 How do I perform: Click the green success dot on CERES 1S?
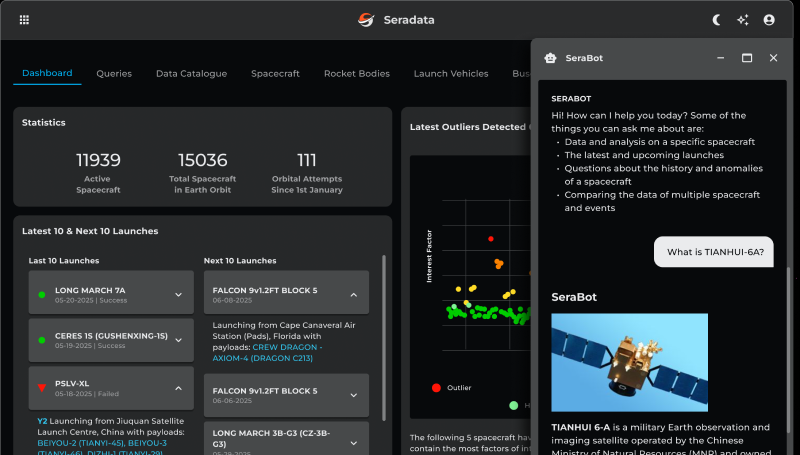tap(42, 340)
